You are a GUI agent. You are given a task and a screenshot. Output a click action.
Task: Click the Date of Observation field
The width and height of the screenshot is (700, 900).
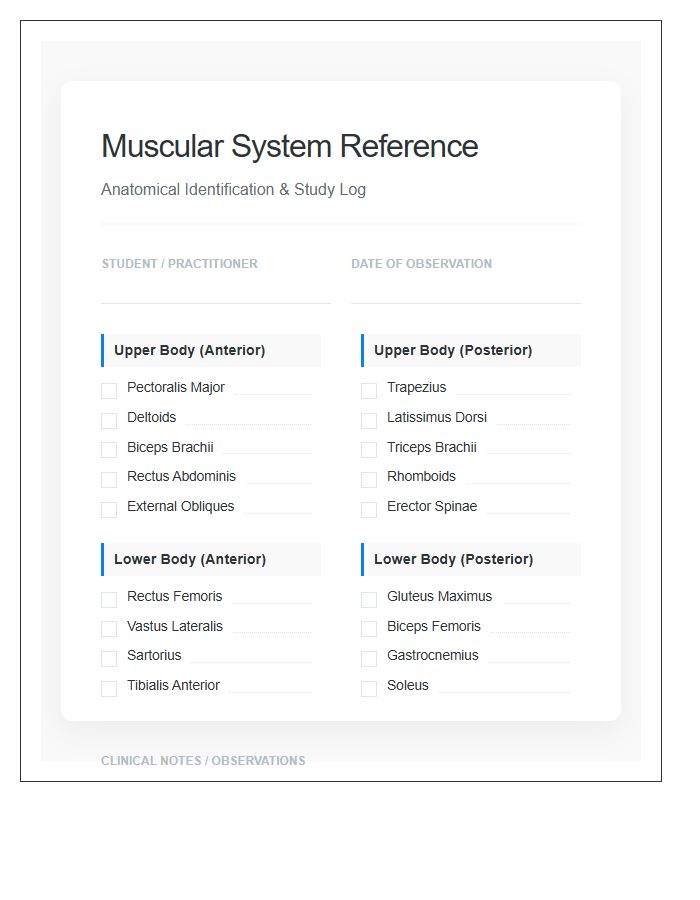click(x=466, y=290)
